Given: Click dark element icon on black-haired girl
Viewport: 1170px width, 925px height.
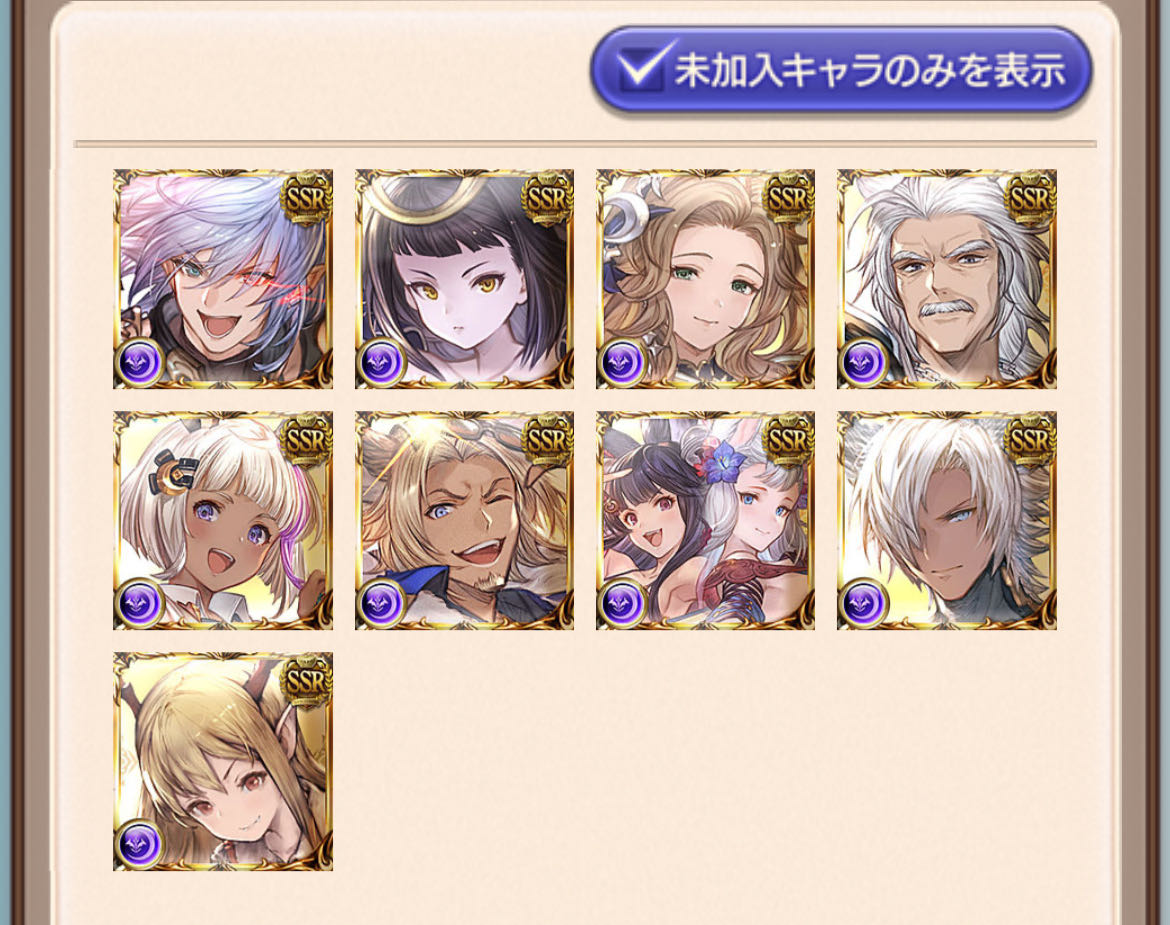Looking at the screenshot, I should (x=381, y=362).
